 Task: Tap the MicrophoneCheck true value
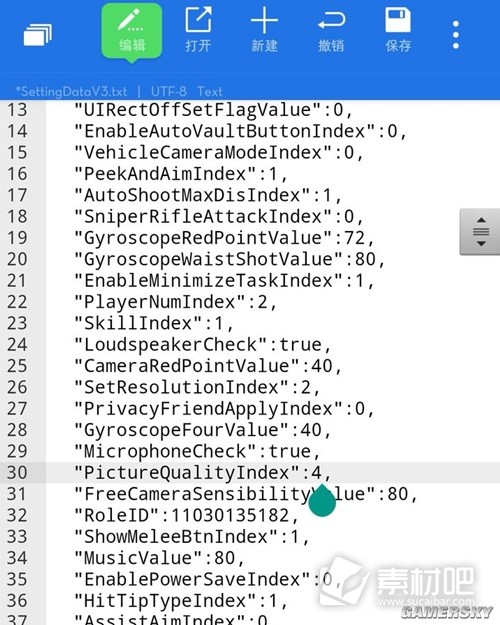[289, 451]
